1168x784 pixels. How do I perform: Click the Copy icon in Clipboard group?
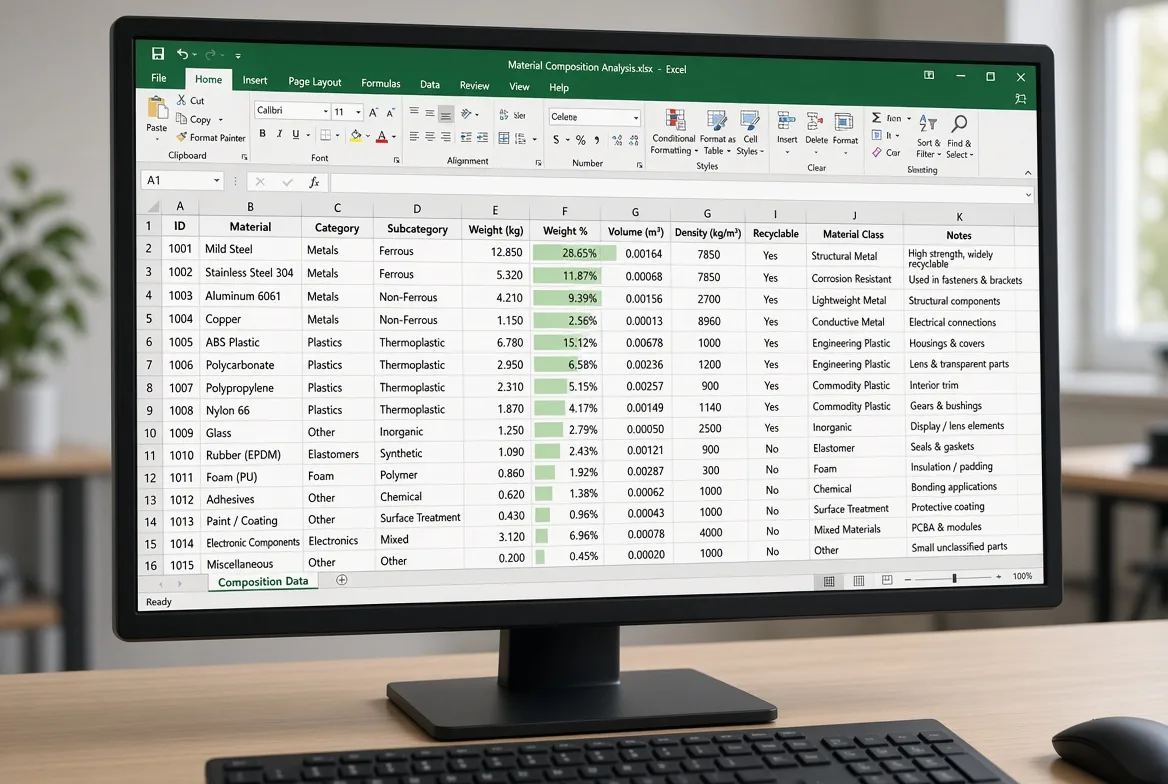point(181,118)
